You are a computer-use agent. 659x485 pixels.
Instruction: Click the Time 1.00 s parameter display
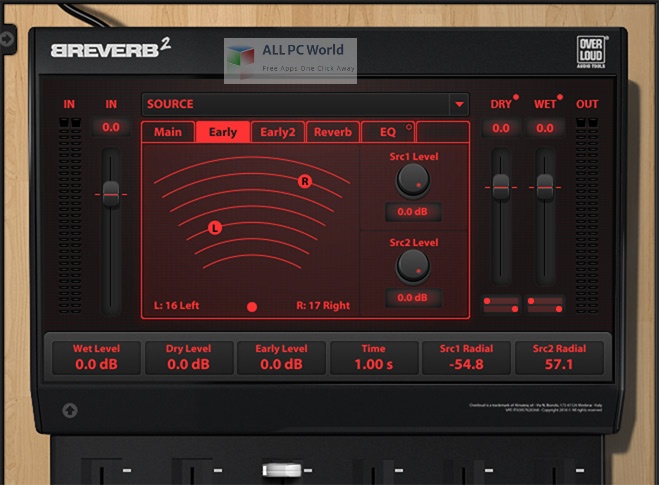[x=374, y=358]
